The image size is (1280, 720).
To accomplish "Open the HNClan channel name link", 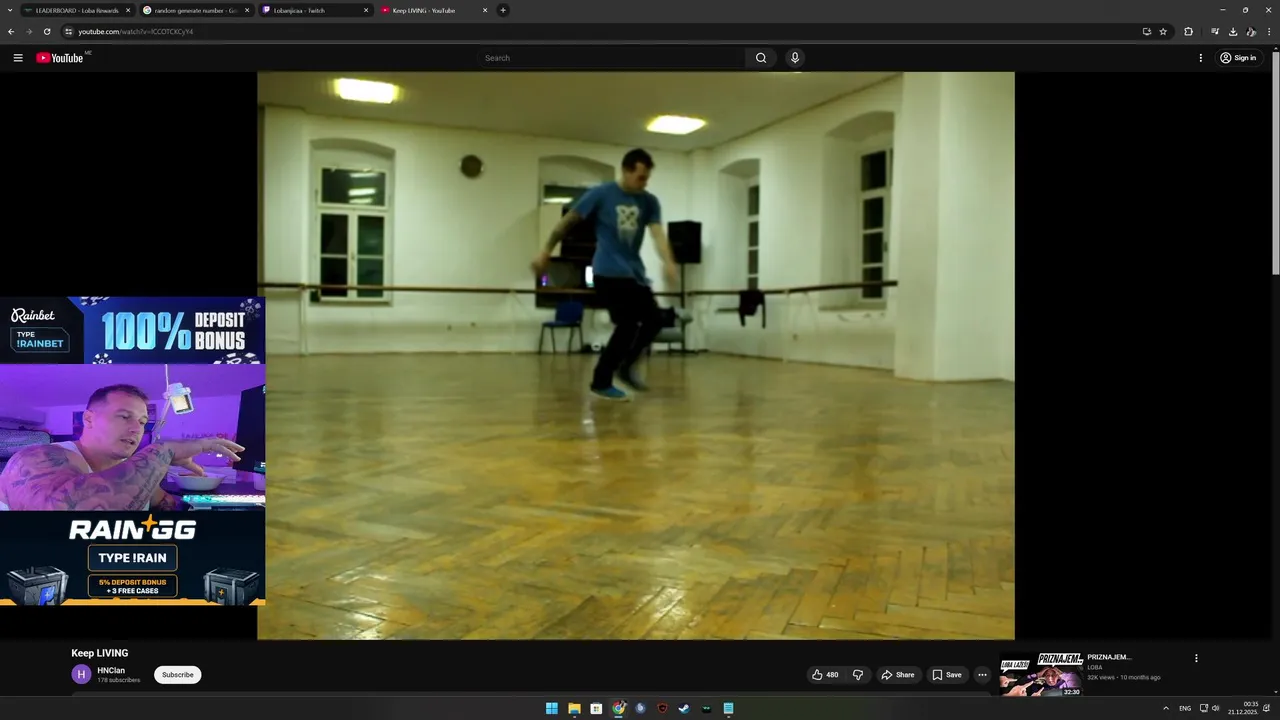I will click(111, 670).
